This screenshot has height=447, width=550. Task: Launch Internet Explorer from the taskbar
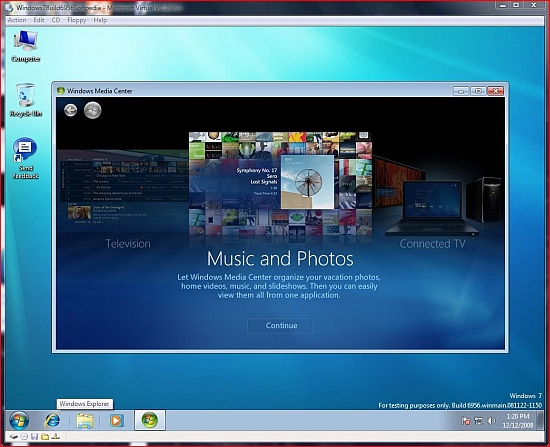click(x=52, y=420)
